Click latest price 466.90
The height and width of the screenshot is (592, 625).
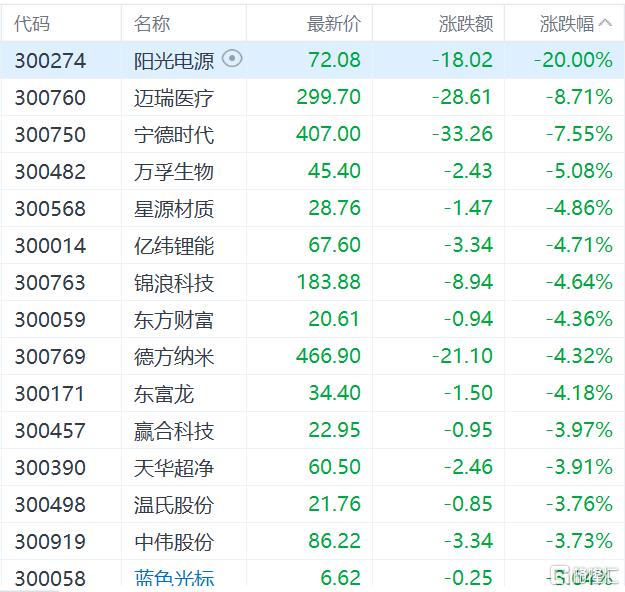328,355
